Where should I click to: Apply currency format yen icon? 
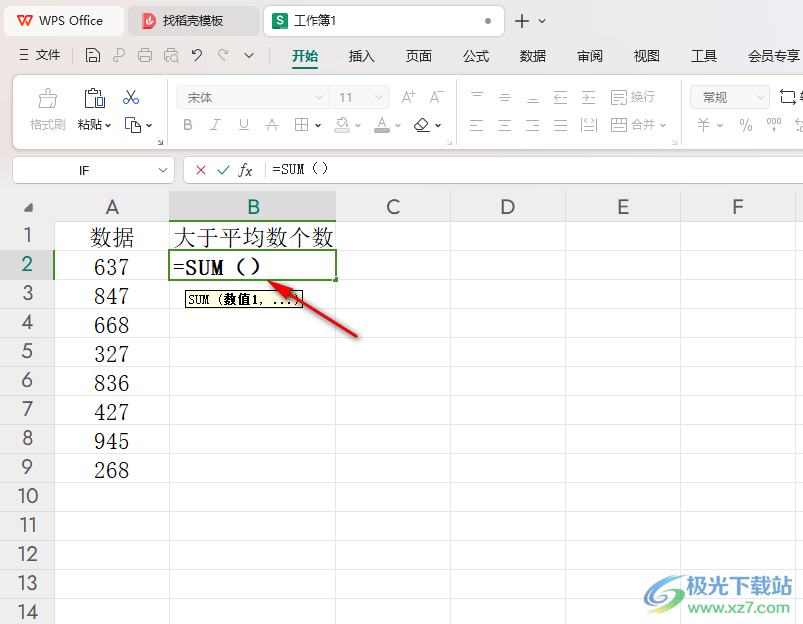(704, 124)
